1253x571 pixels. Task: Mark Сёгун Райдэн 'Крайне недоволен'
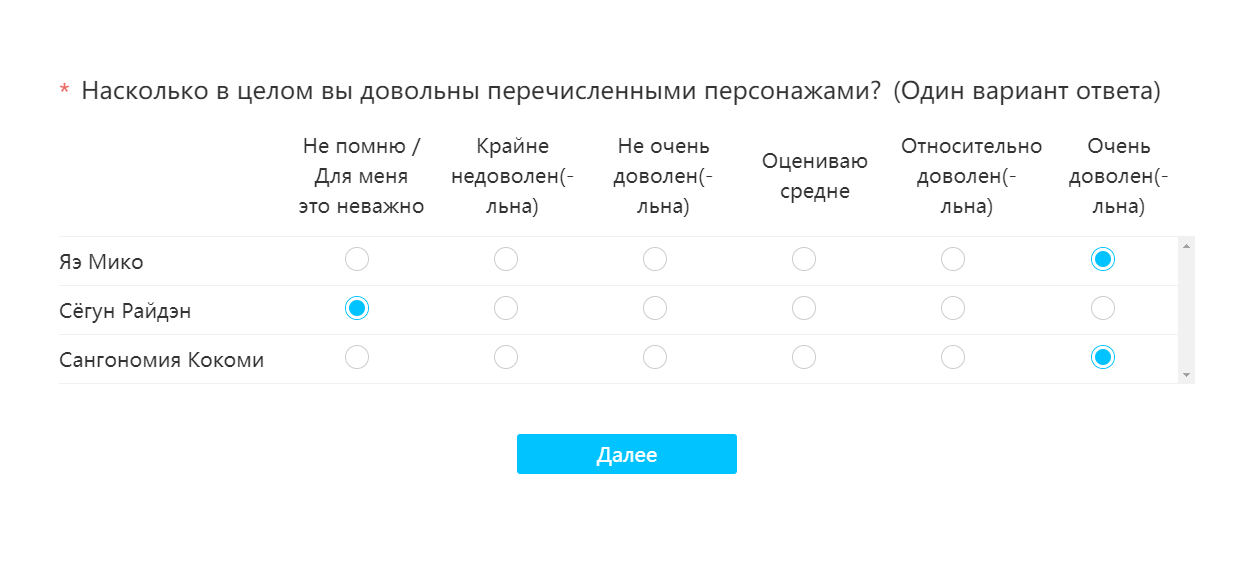coord(506,309)
